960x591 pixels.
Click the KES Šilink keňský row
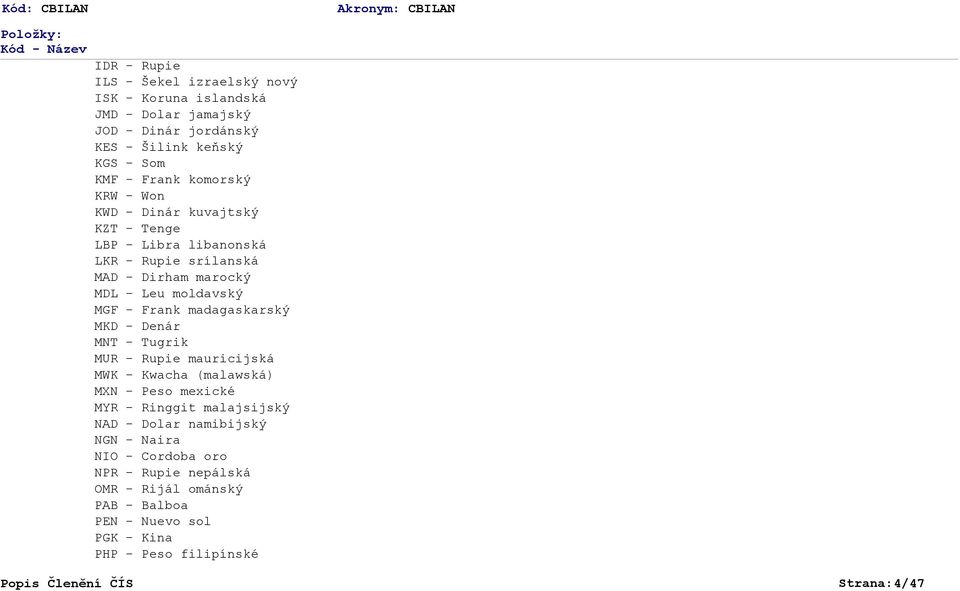point(168,147)
